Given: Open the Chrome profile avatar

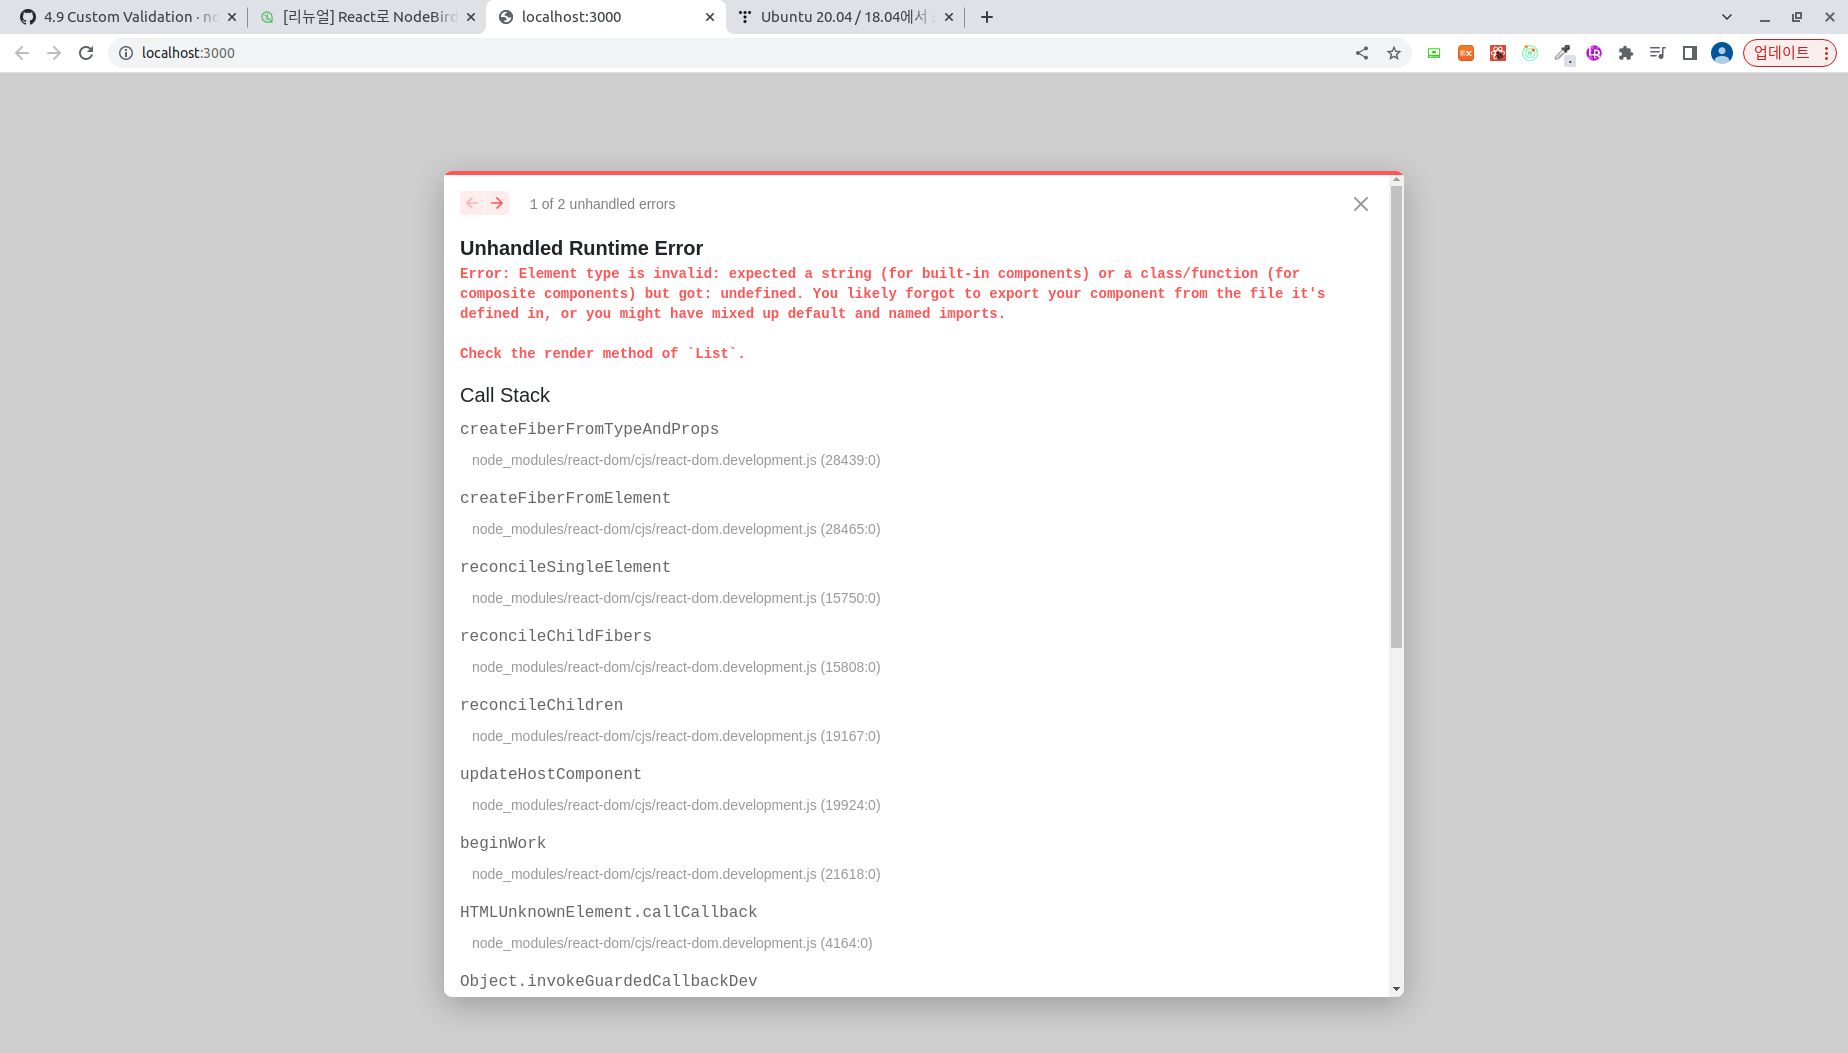Looking at the screenshot, I should (x=1722, y=53).
